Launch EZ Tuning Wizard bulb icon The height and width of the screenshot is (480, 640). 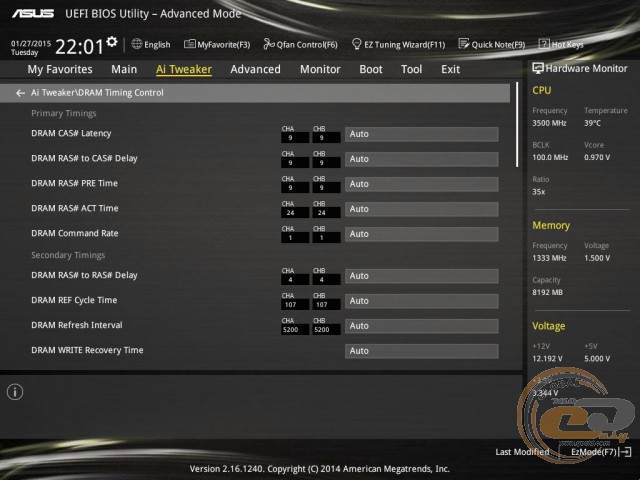tap(356, 44)
